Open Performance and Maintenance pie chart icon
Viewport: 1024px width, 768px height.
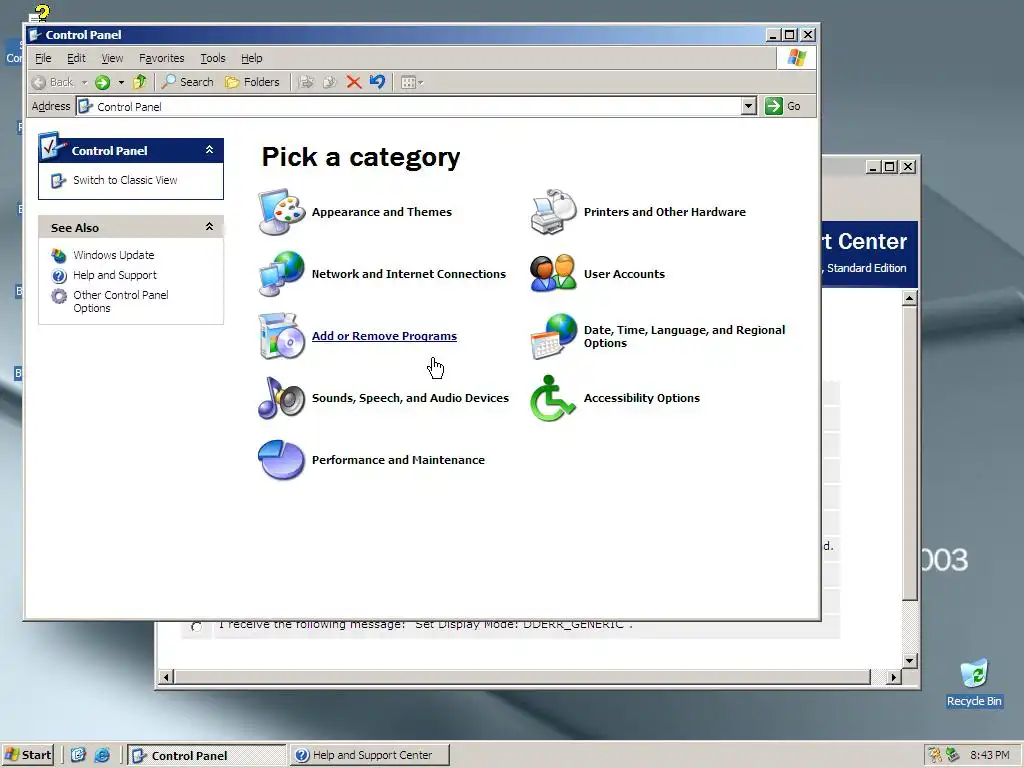[281, 460]
